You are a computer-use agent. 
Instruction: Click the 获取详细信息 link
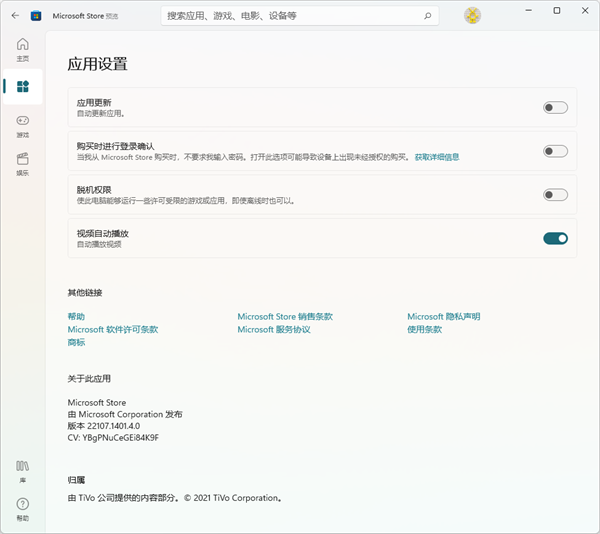tap(437, 157)
